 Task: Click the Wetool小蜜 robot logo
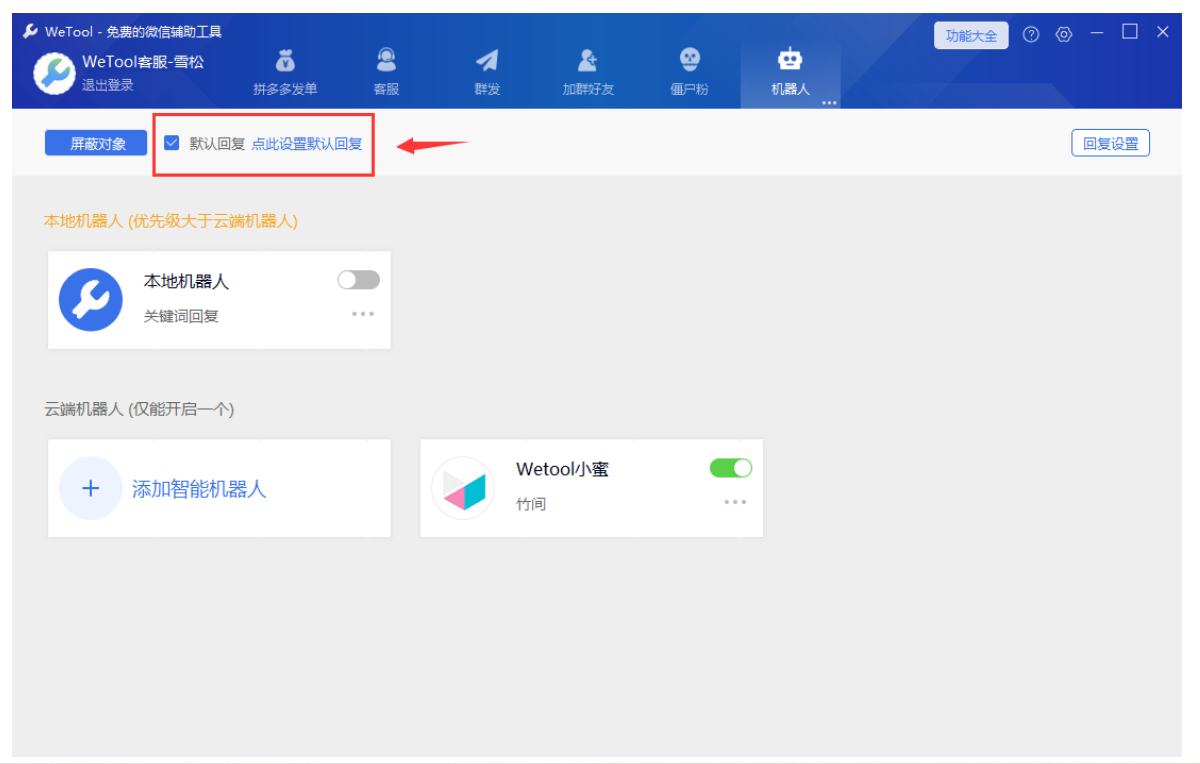click(463, 488)
